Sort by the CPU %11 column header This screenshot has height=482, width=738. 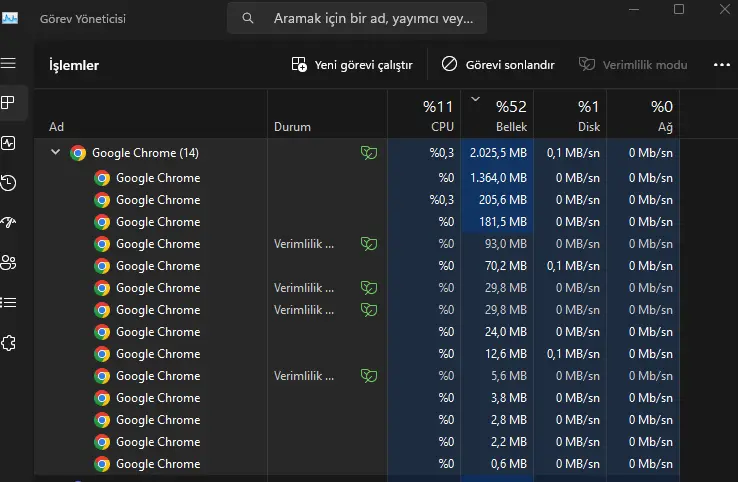click(x=424, y=114)
